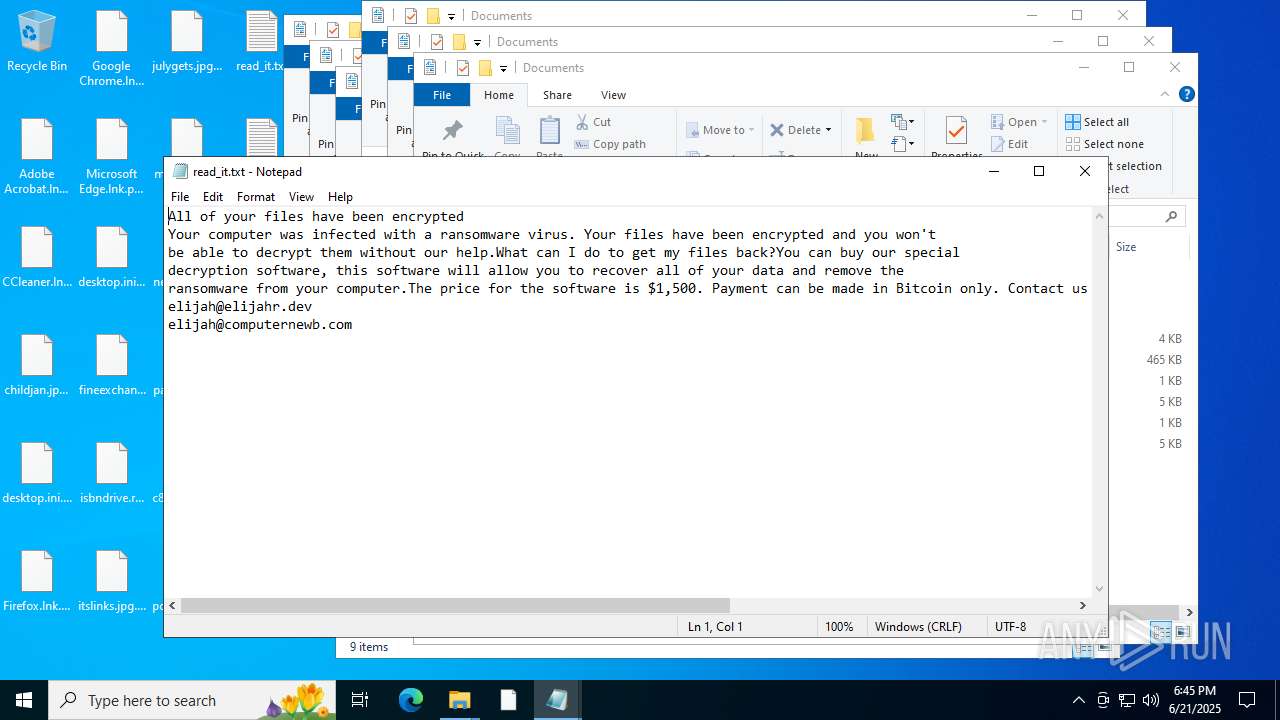Viewport: 1280px width, 720px height.
Task: Switch to Share tab in Documents window
Action: pos(557,95)
